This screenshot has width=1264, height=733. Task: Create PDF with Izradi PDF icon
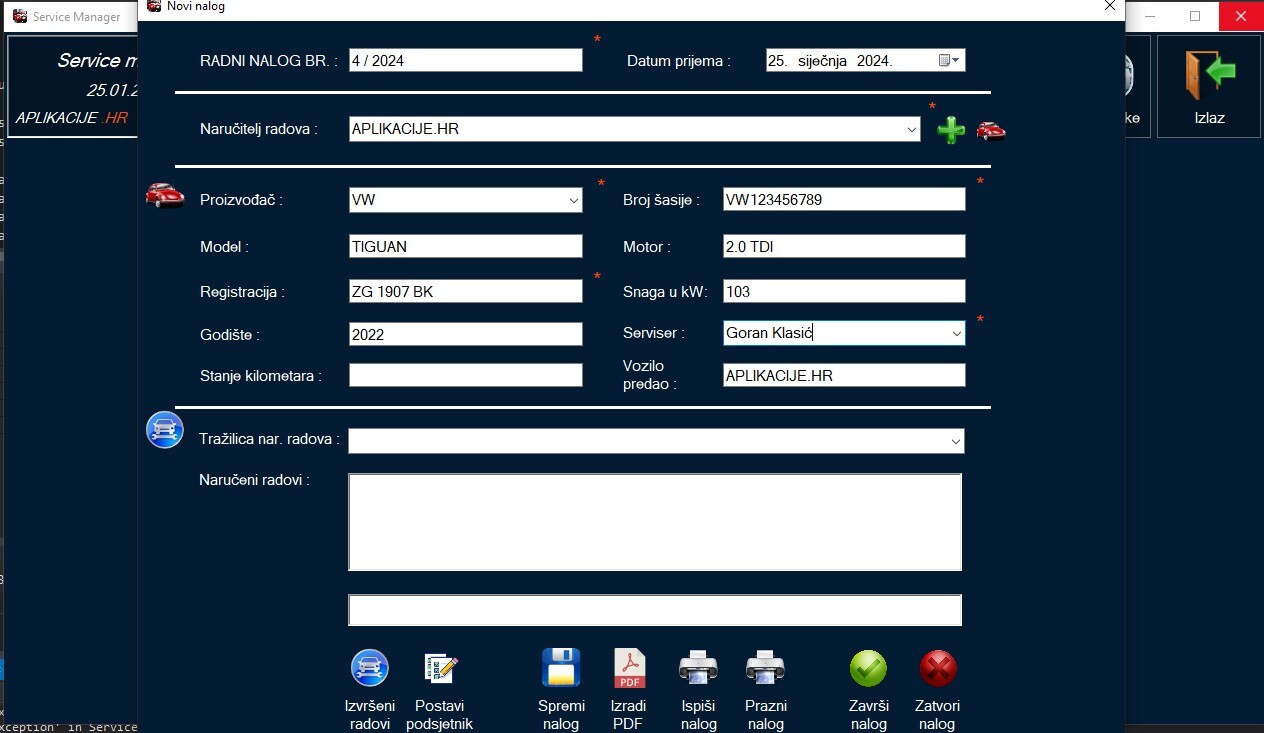[x=629, y=668]
